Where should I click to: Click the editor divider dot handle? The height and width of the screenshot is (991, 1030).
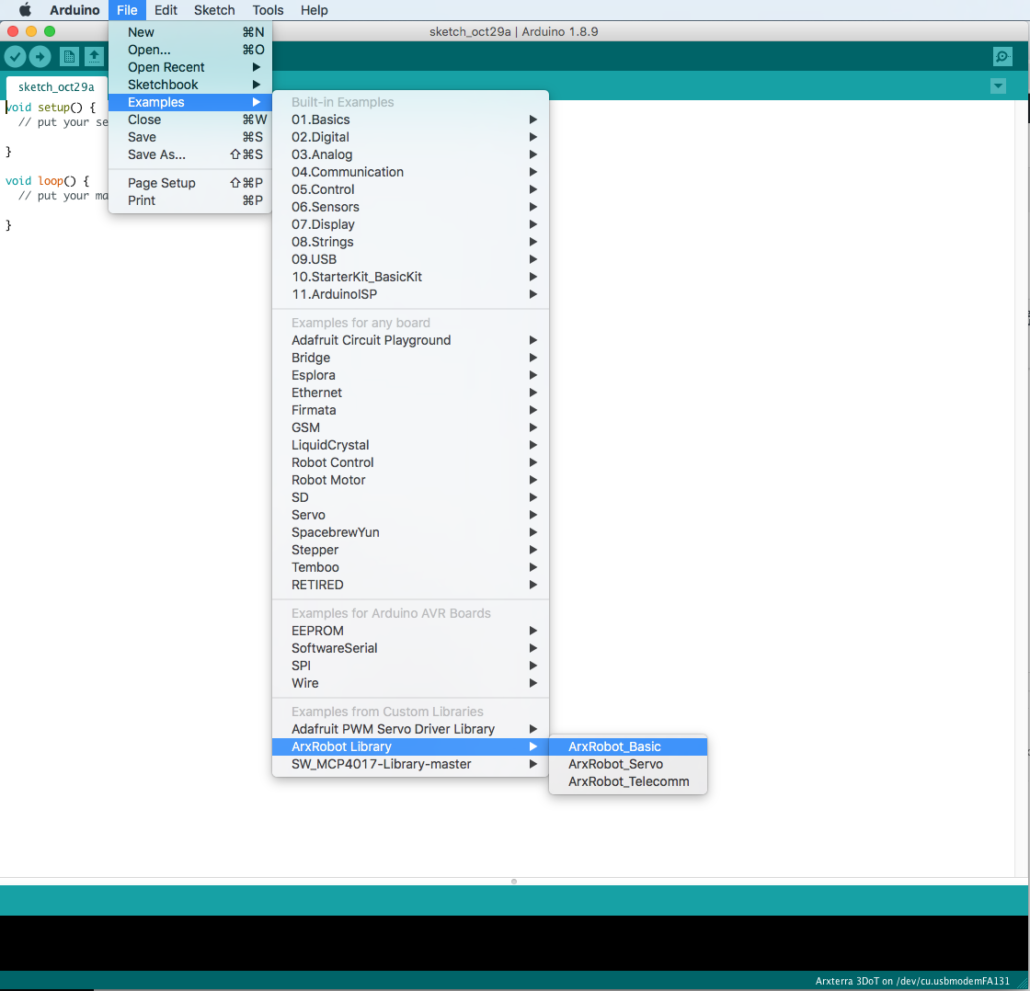point(513,881)
